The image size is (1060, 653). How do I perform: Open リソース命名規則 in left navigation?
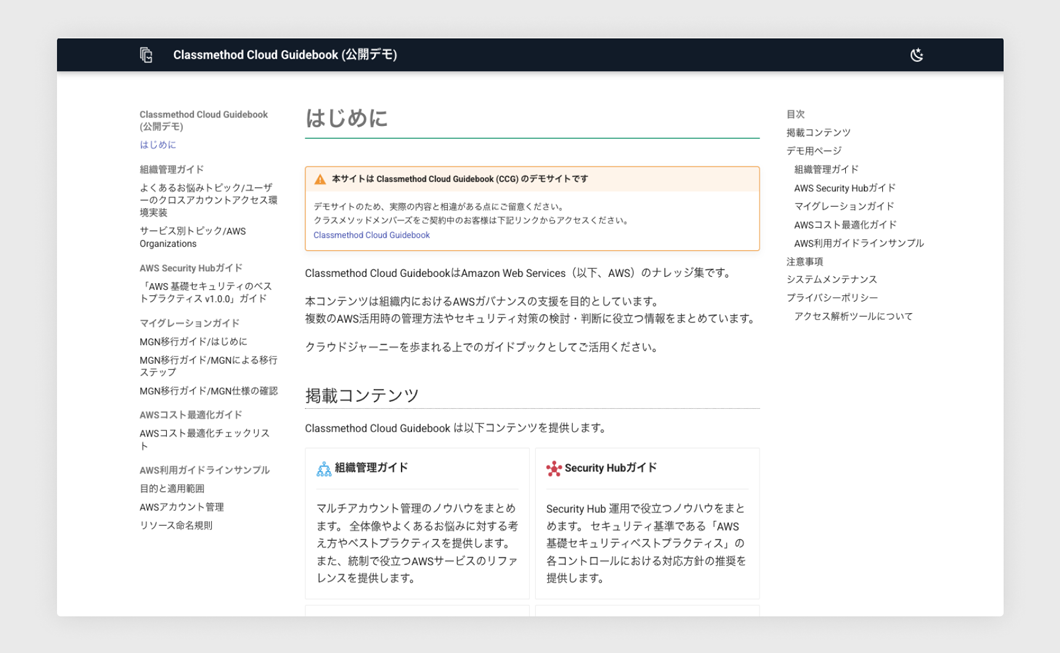[x=176, y=526]
